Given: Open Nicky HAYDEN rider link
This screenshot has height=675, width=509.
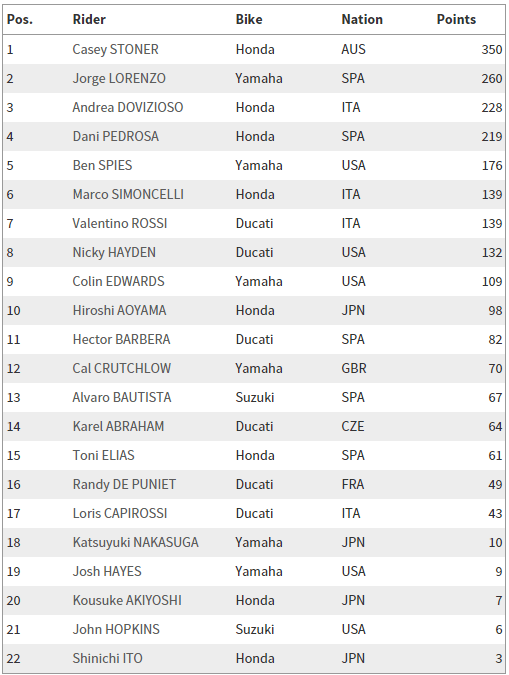Looking at the screenshot, I should [x=114, y=252].
